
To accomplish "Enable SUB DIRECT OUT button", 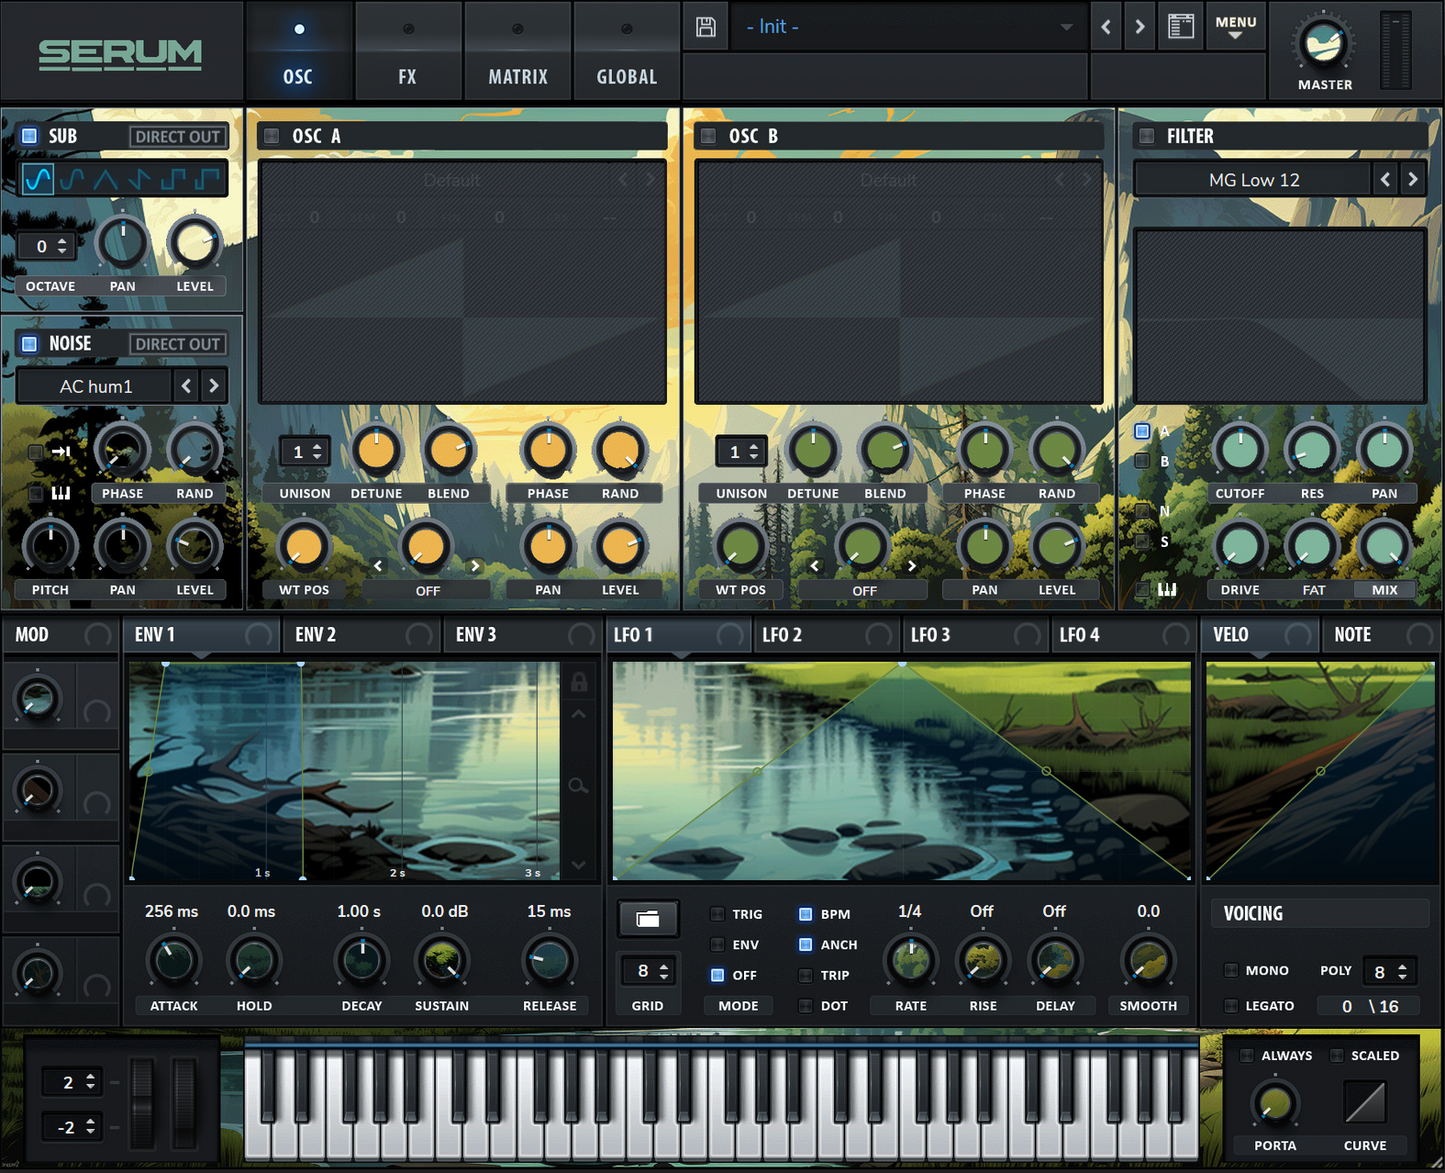I will pos(178,137).
